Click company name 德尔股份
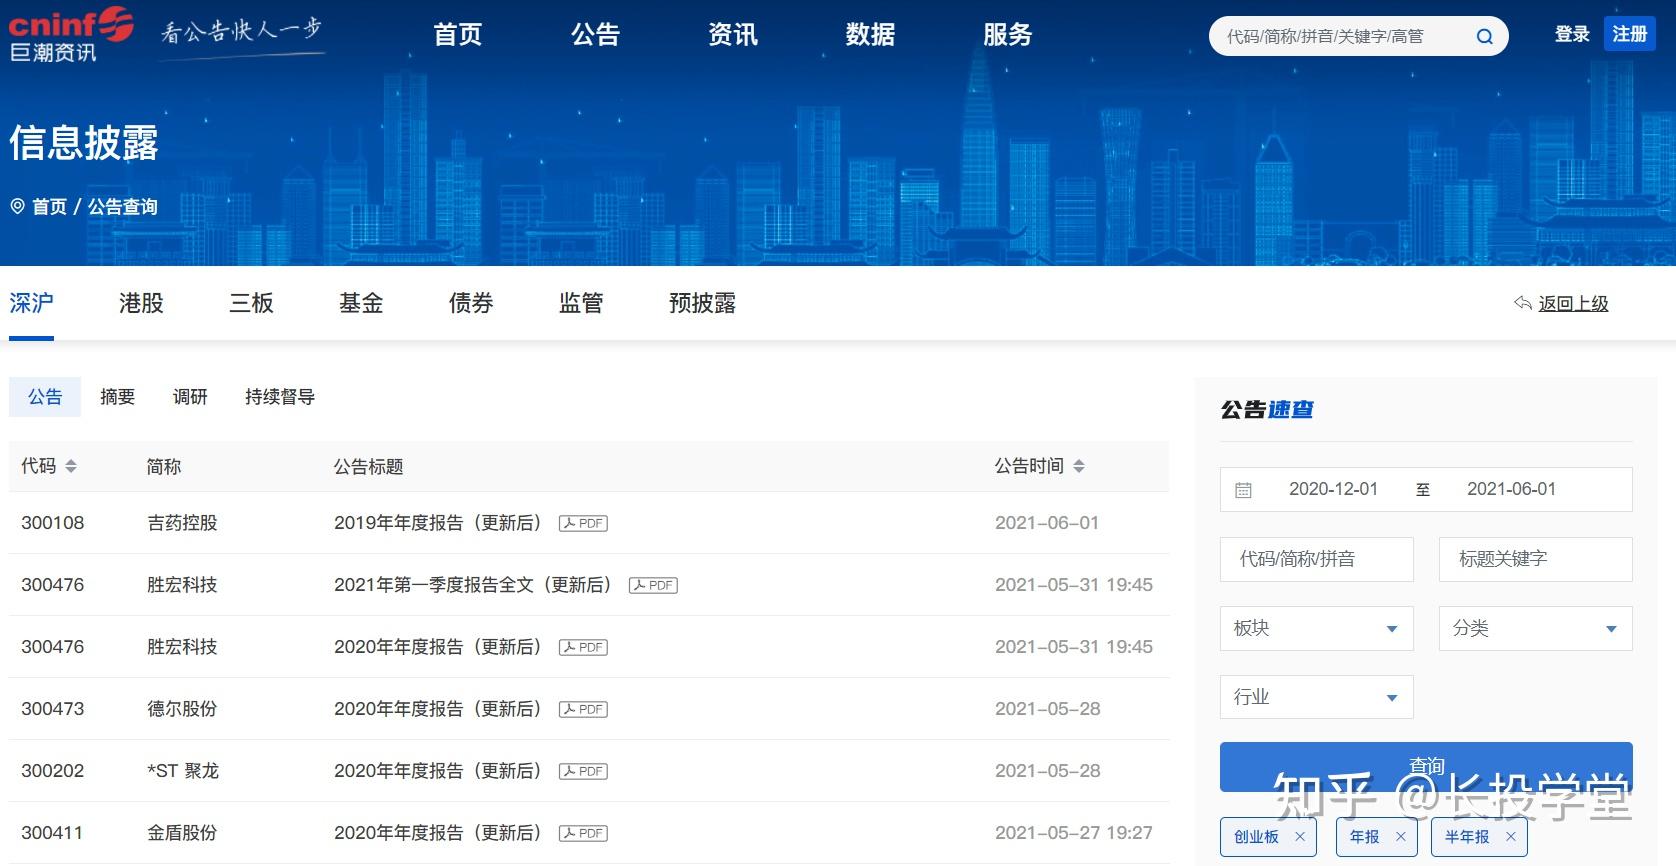This screenshot has width=1676, height=866. 182,709
